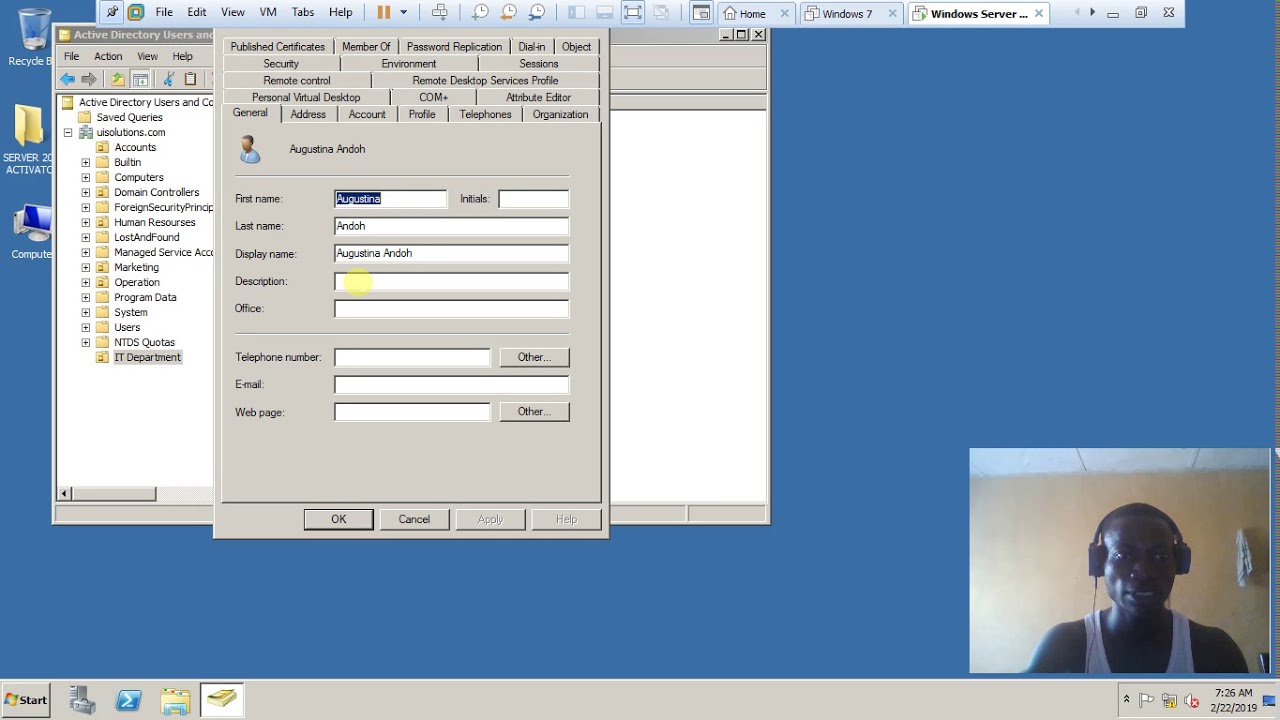This screenshot has width=1280, height=720.
Task: Click the Office input field
Action: click(x=451, y=308)
